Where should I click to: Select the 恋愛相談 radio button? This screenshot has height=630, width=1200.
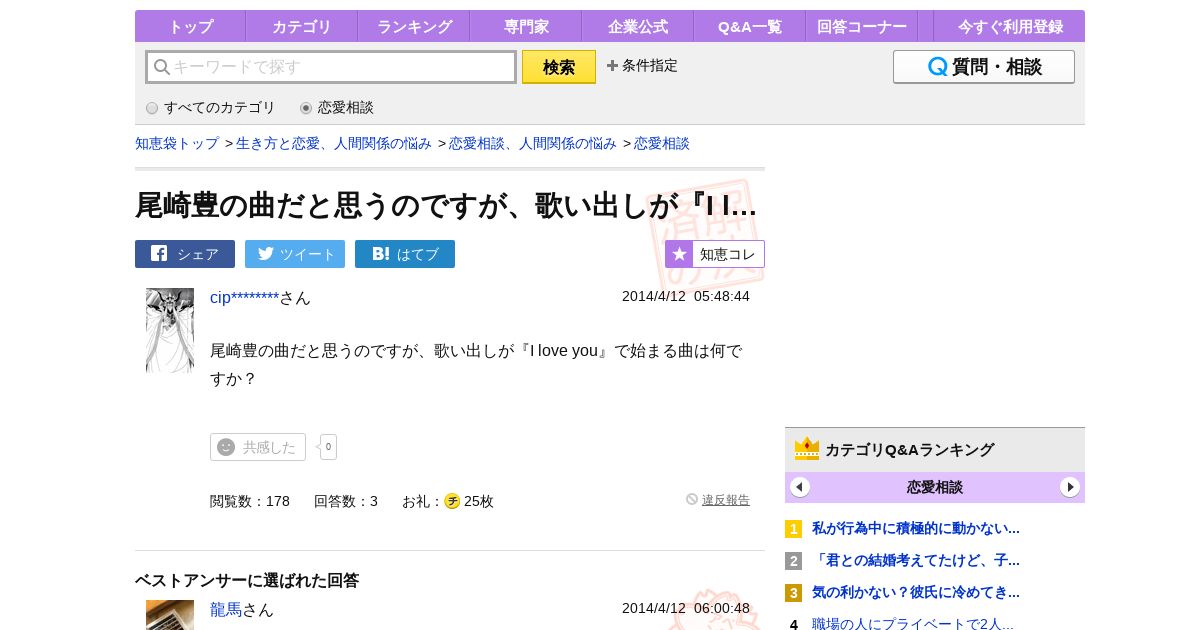coord(306,108)
